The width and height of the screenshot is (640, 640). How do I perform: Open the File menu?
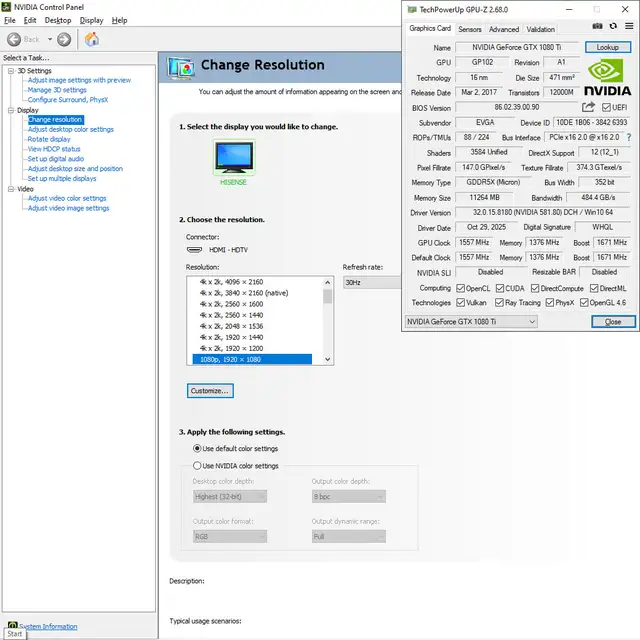click(x=10, y=20)
